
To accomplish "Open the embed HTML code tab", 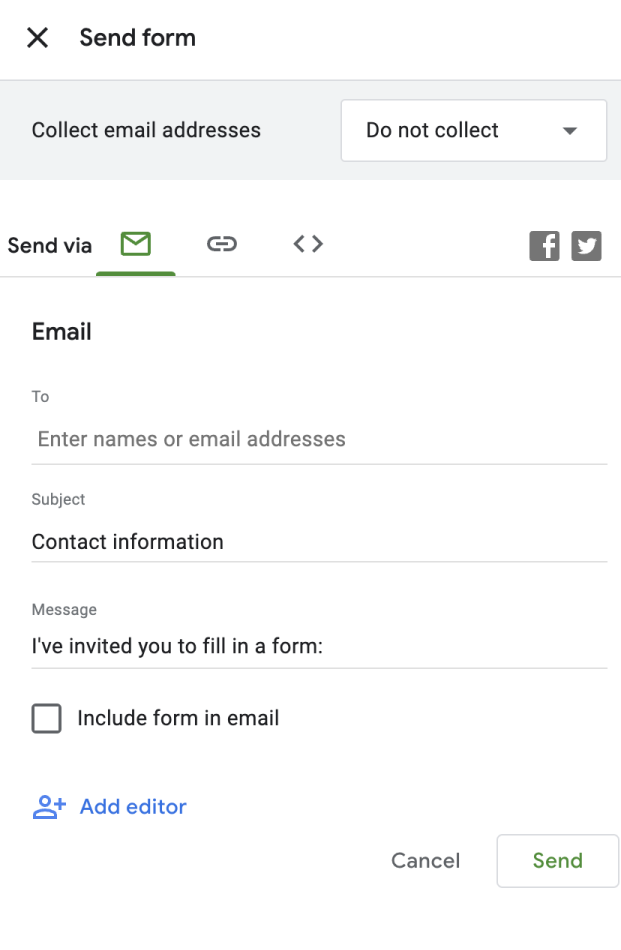I will tap(308, 244).
